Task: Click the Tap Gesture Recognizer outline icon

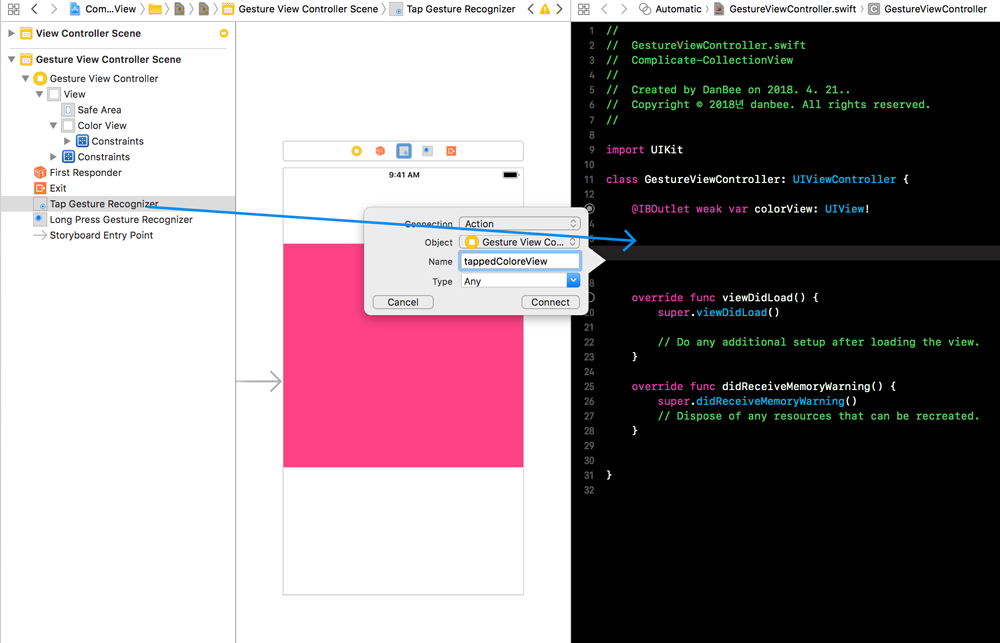Action: [x=40, y=204]
